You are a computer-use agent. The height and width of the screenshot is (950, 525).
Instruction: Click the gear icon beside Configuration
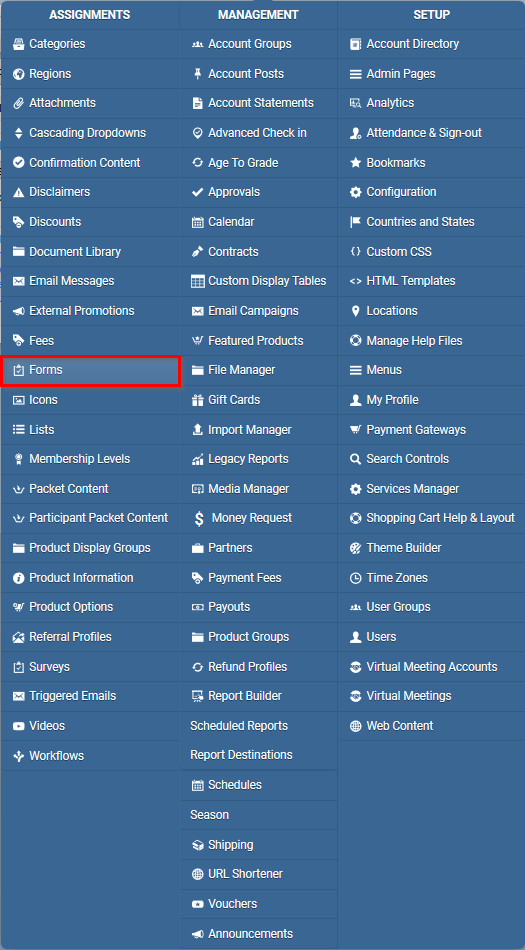click(x=355, y=193)
